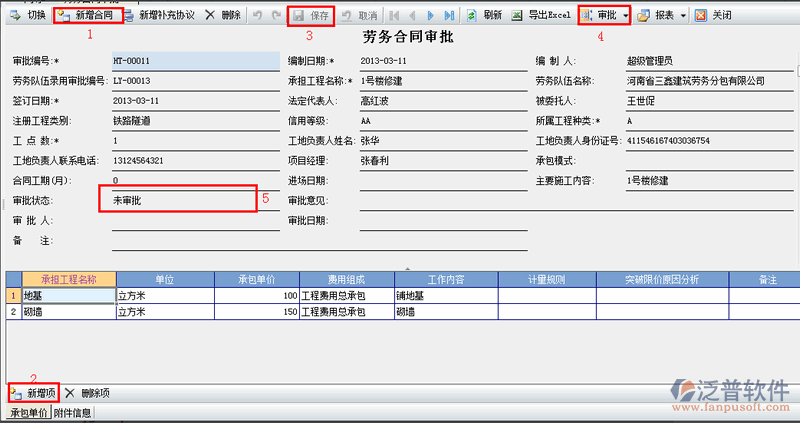Click the 工点数 field
This screenshot has height=423, width=800.
(196, 141)
